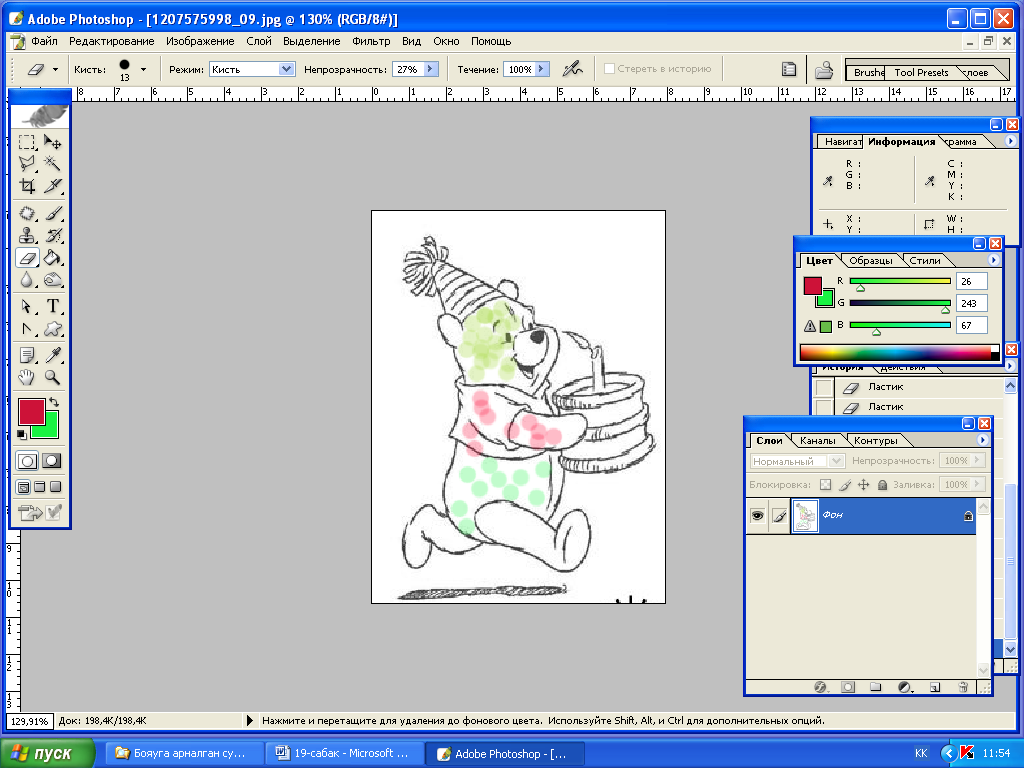Switch to Standard mode editing

(x=27, y=461)
